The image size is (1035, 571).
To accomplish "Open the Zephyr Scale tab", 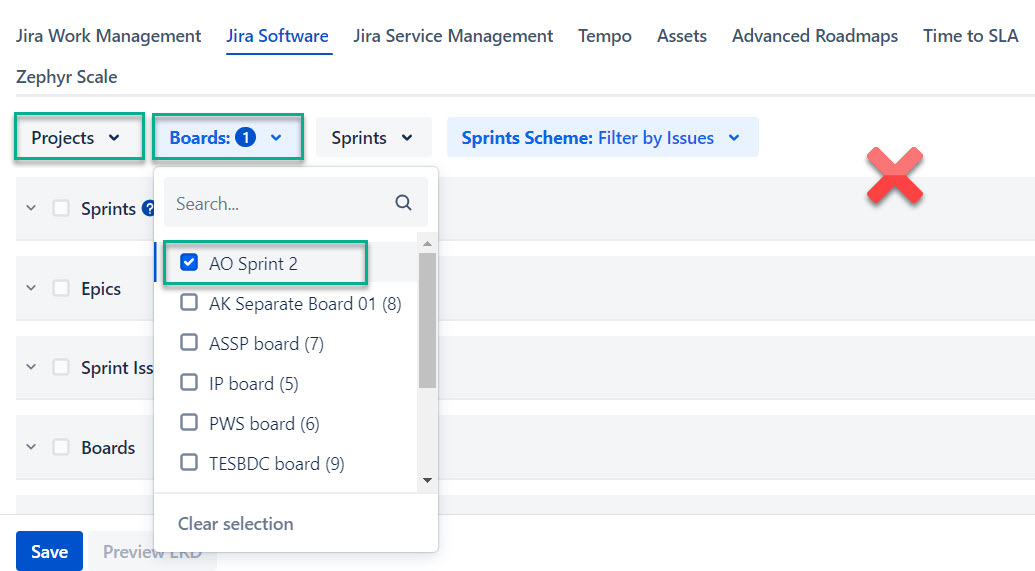I will (66, 77).
